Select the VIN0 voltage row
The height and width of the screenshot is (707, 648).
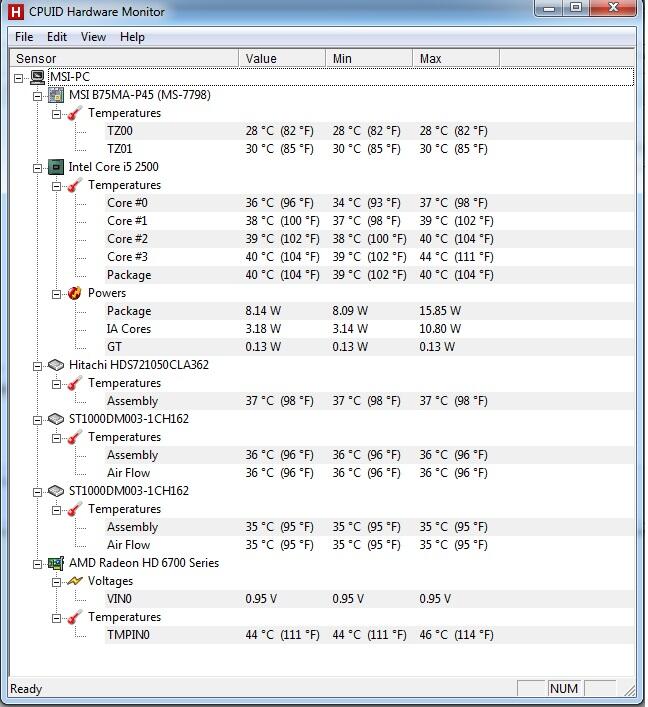pyautogui.click(x=369, y=599)
